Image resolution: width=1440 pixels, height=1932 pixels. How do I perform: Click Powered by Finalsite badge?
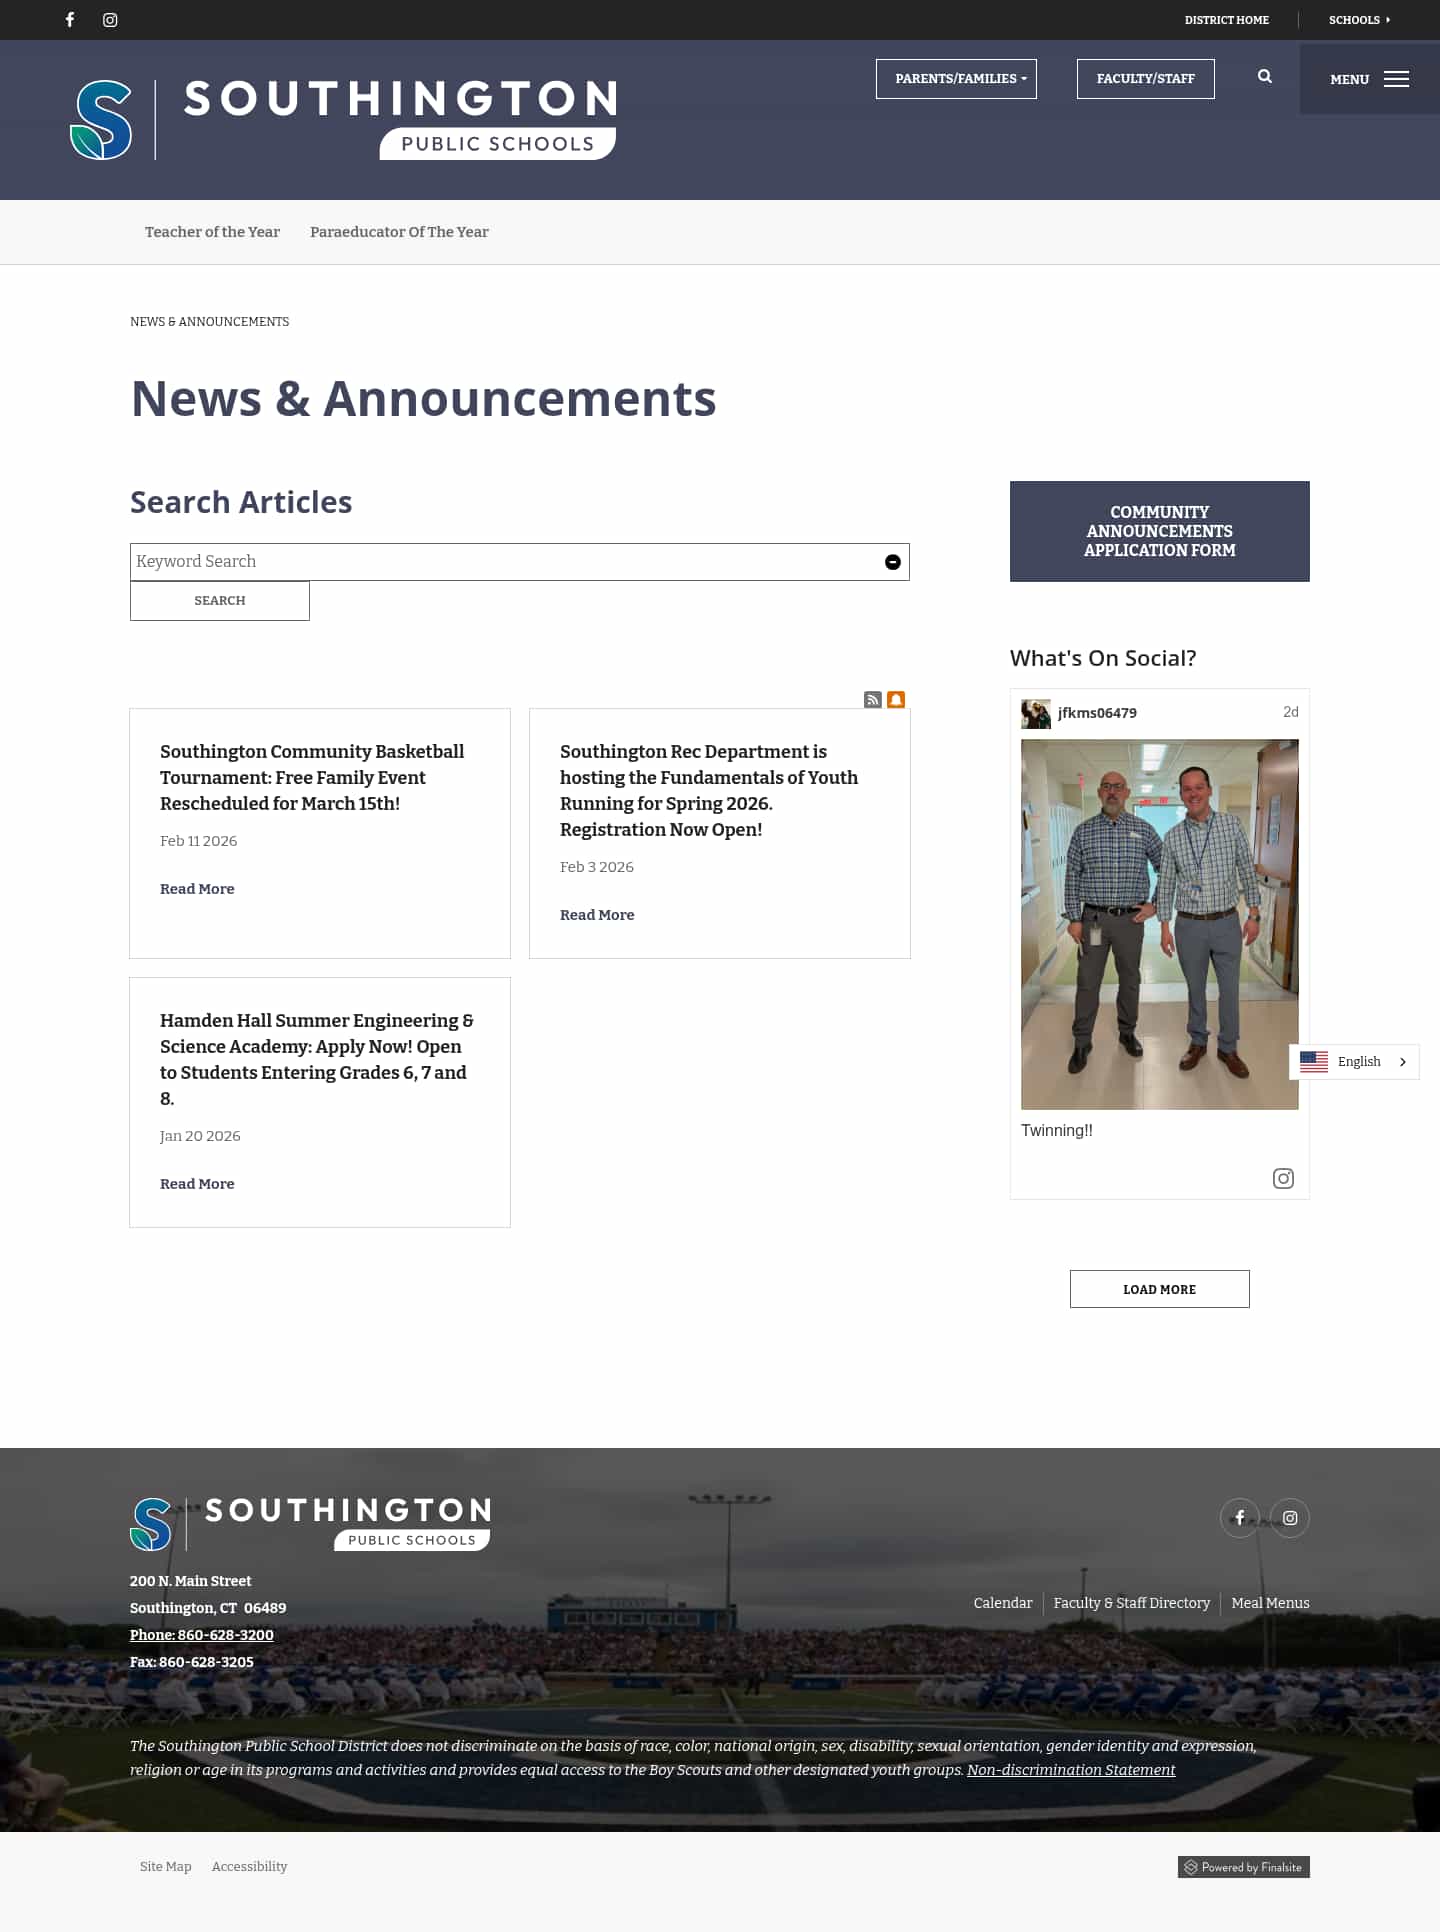tap(1244, 1867)
